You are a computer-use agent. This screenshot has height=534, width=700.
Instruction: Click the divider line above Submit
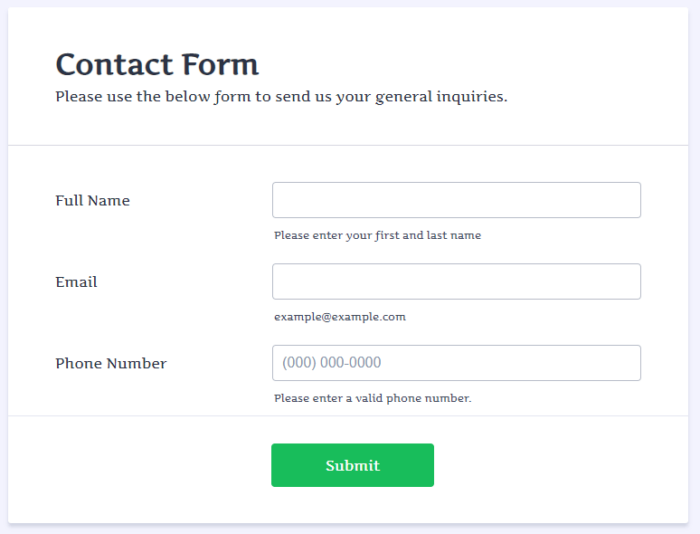(348, 415)
